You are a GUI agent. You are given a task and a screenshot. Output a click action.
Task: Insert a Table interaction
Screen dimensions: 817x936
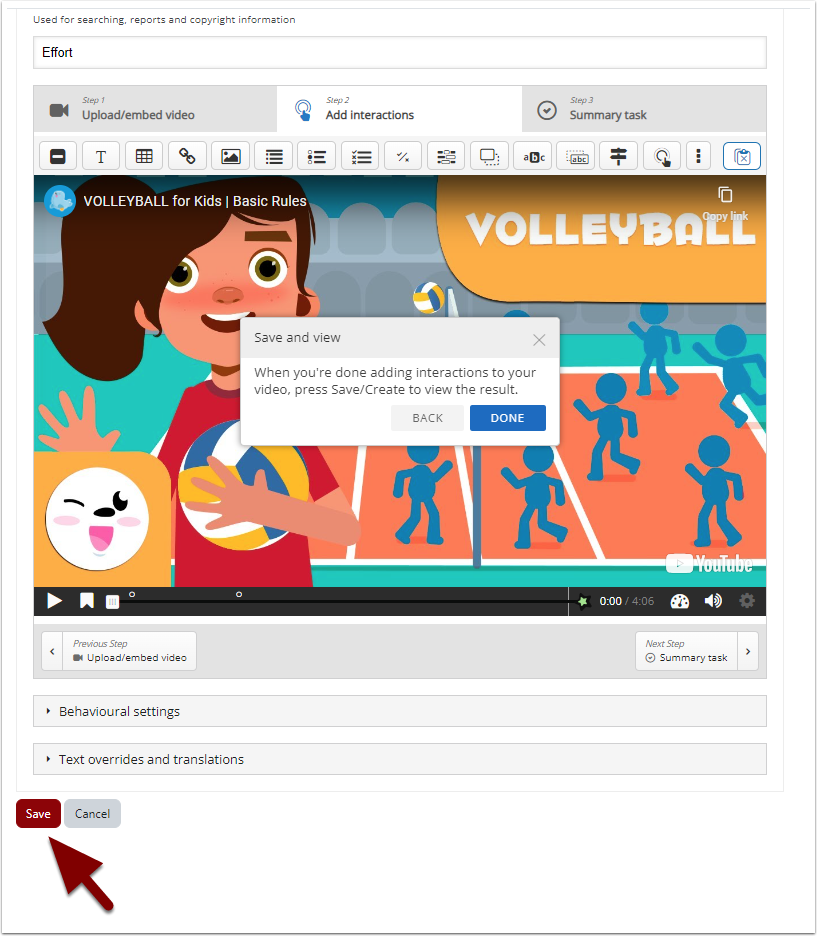(x=144, y=156)
